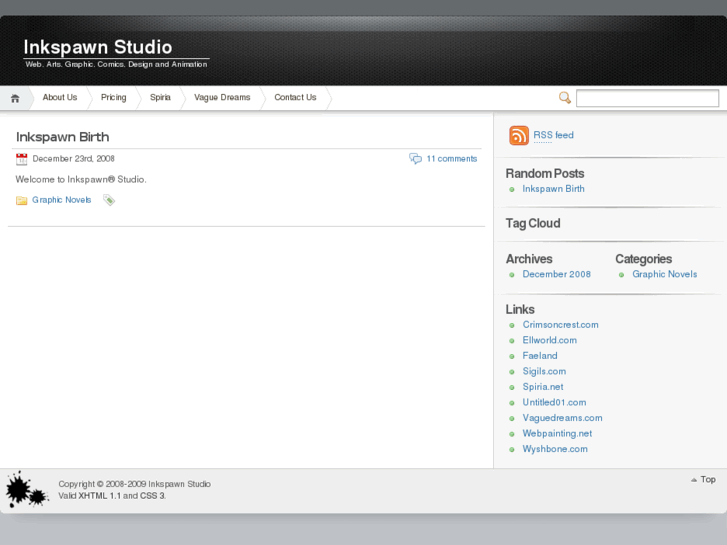Click the Archives heading
The width and height of the screenshot is (727, 545).
(529, 259)
